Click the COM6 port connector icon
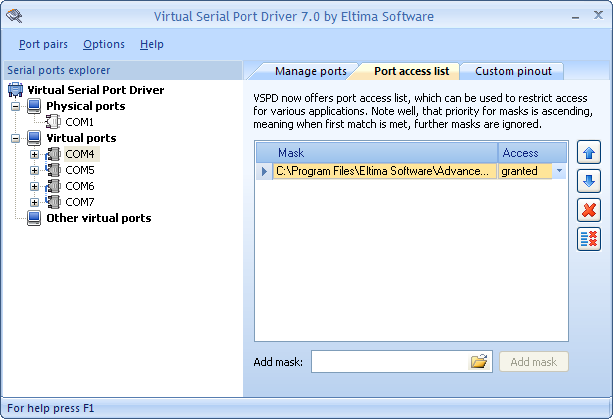 (53, 186)
